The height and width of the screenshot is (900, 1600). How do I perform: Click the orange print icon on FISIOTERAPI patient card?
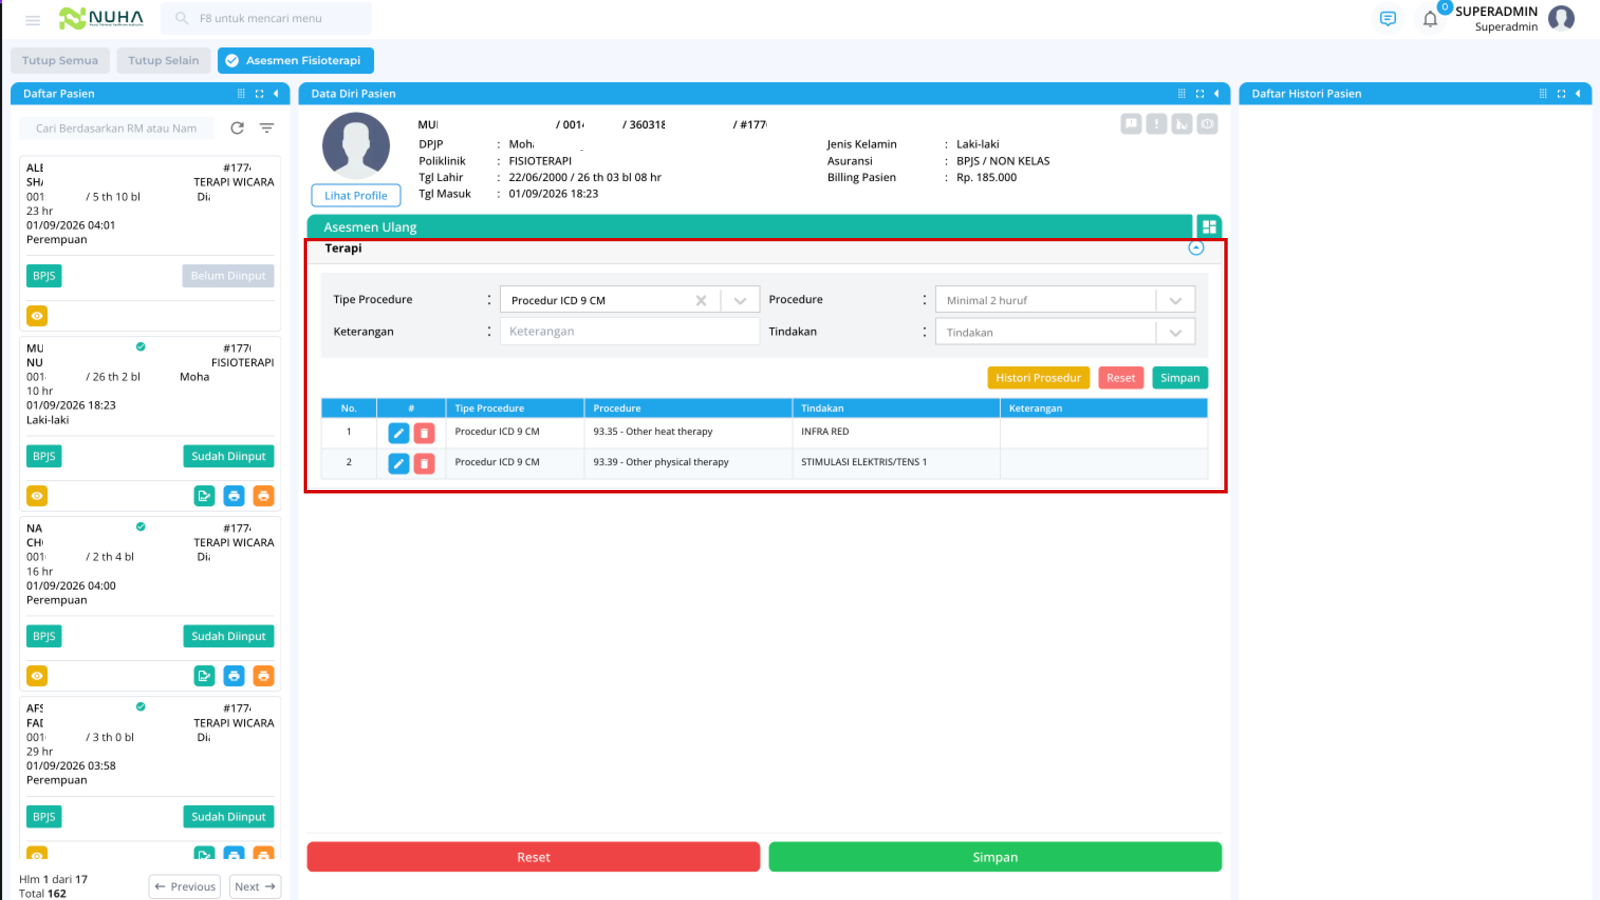pos(263,496)
